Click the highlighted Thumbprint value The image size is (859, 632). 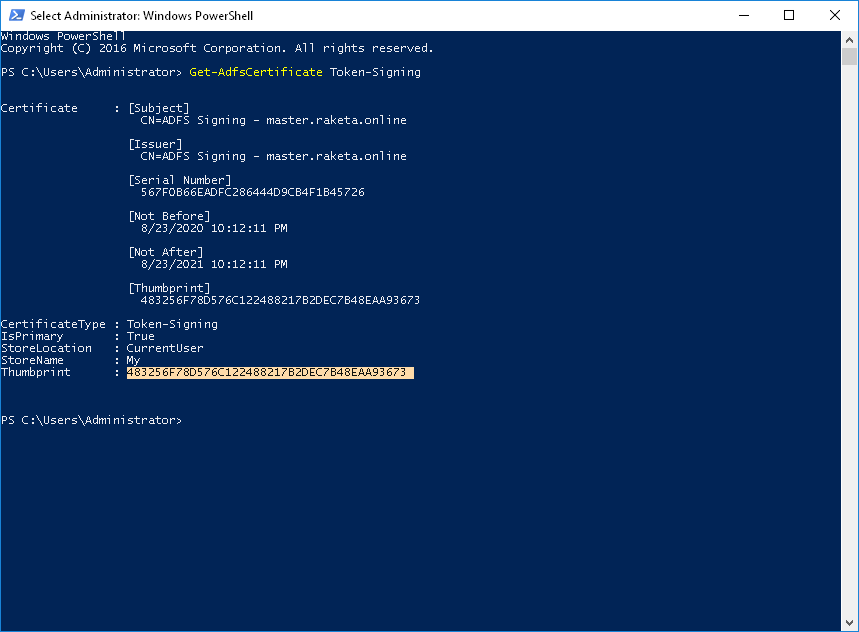pos(266,373)
